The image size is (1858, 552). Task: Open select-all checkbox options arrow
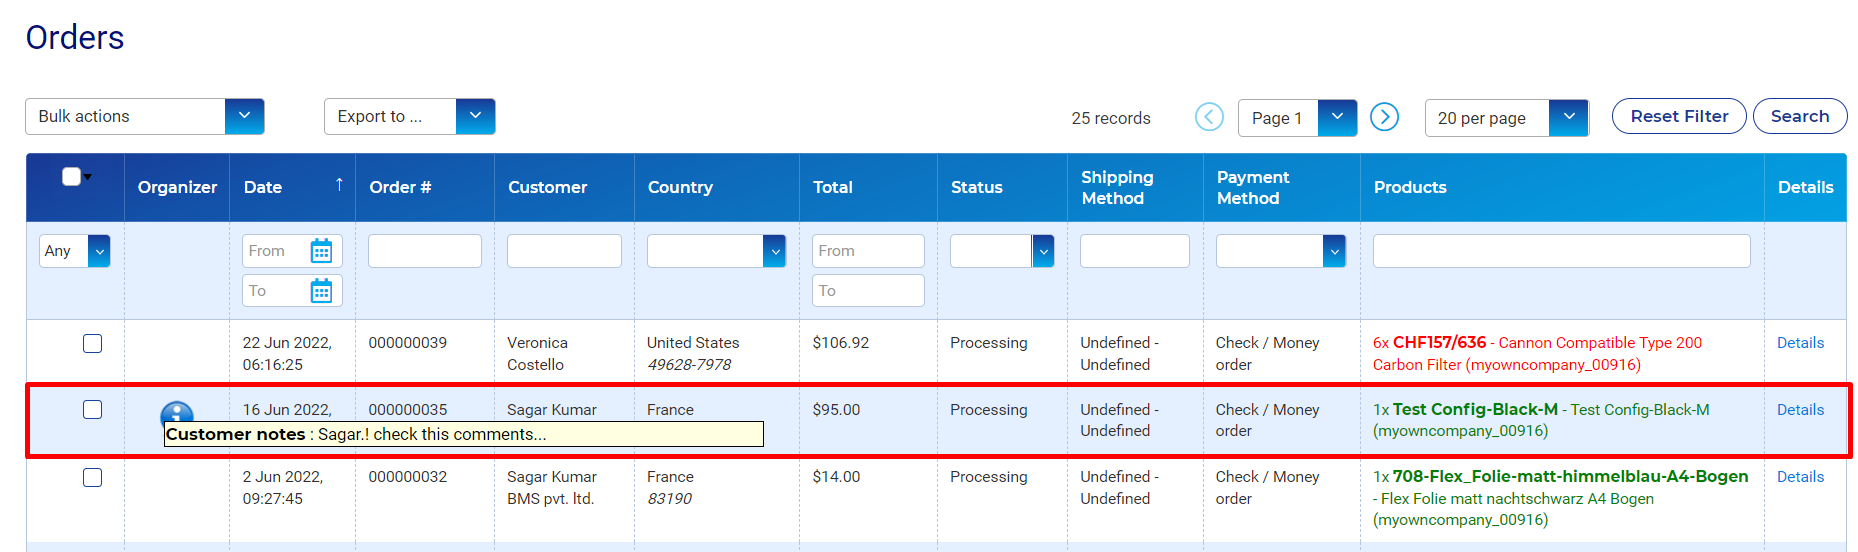[x=87, y=177]
